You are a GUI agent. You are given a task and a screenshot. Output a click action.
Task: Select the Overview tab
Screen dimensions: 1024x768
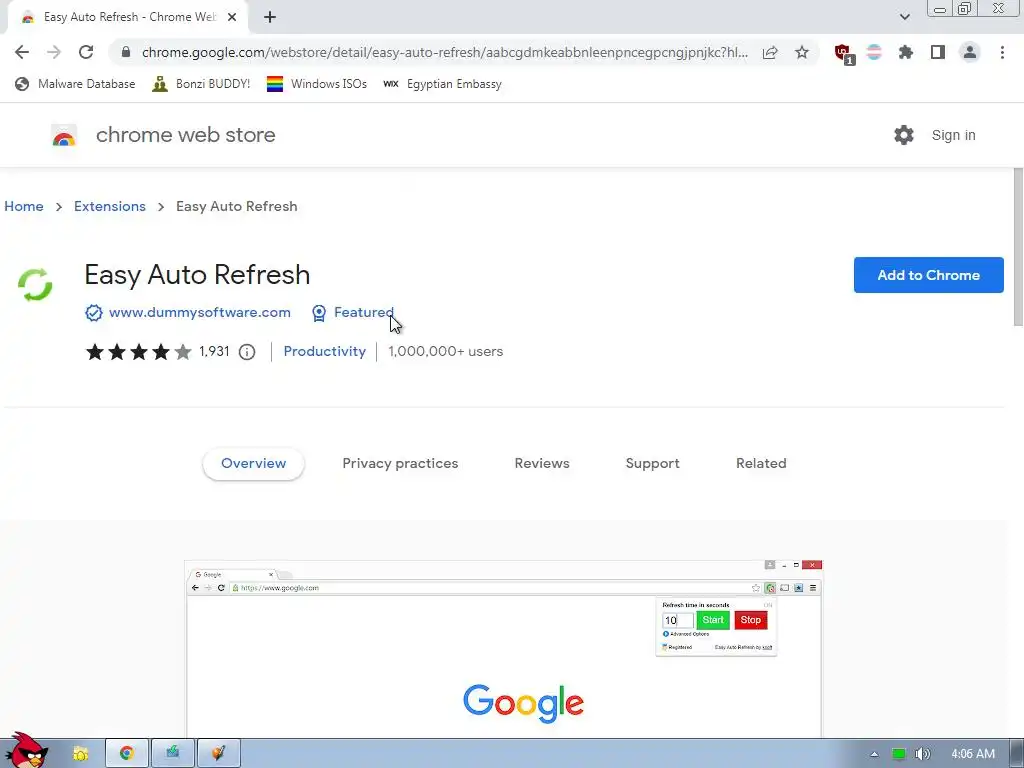(x=253, y=464)
